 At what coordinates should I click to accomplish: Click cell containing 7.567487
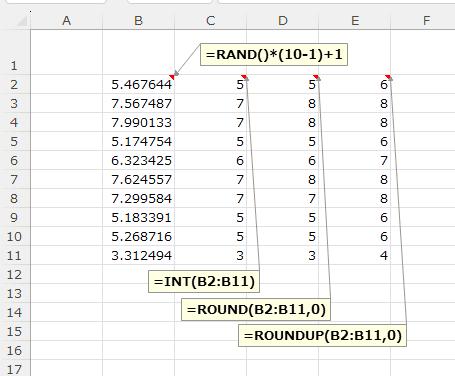[138, 103]
